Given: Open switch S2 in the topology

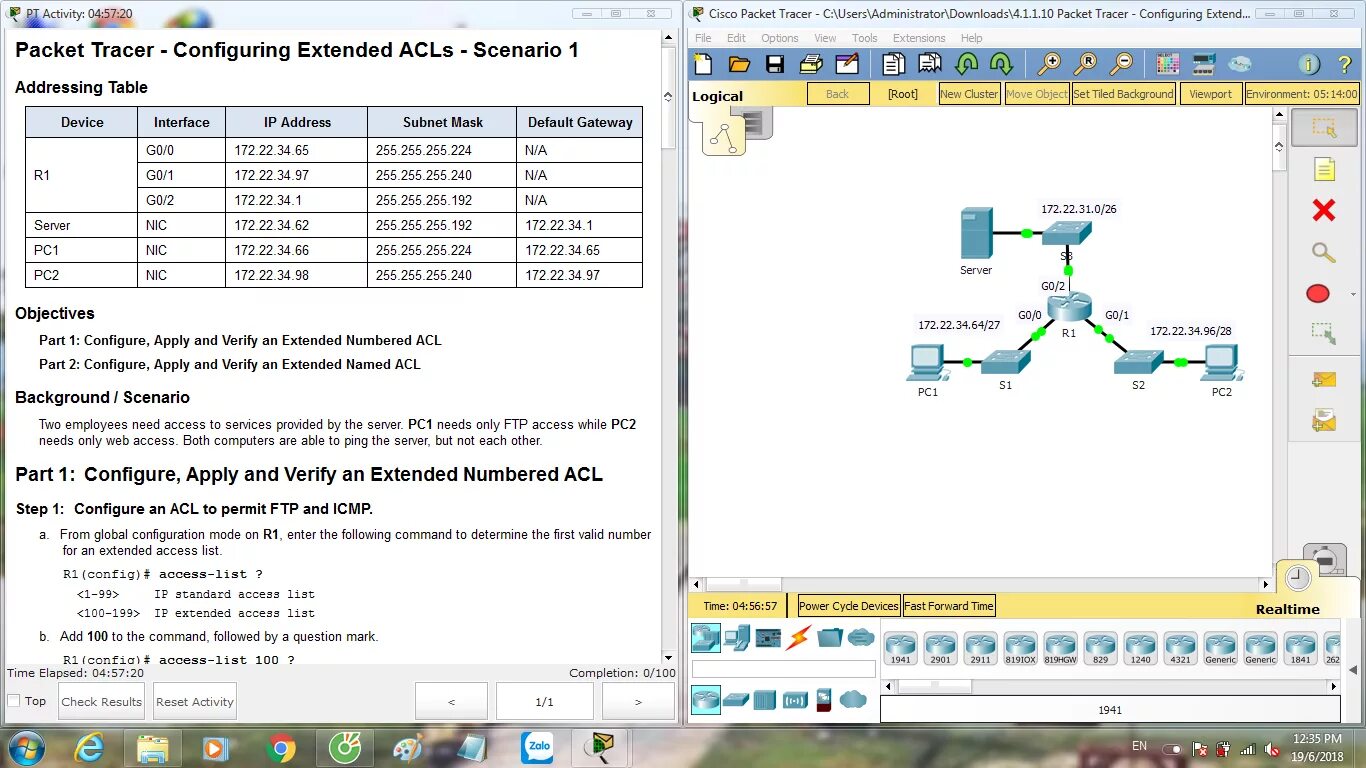Looking at the screenshot, I should [x=1138, y=363].
